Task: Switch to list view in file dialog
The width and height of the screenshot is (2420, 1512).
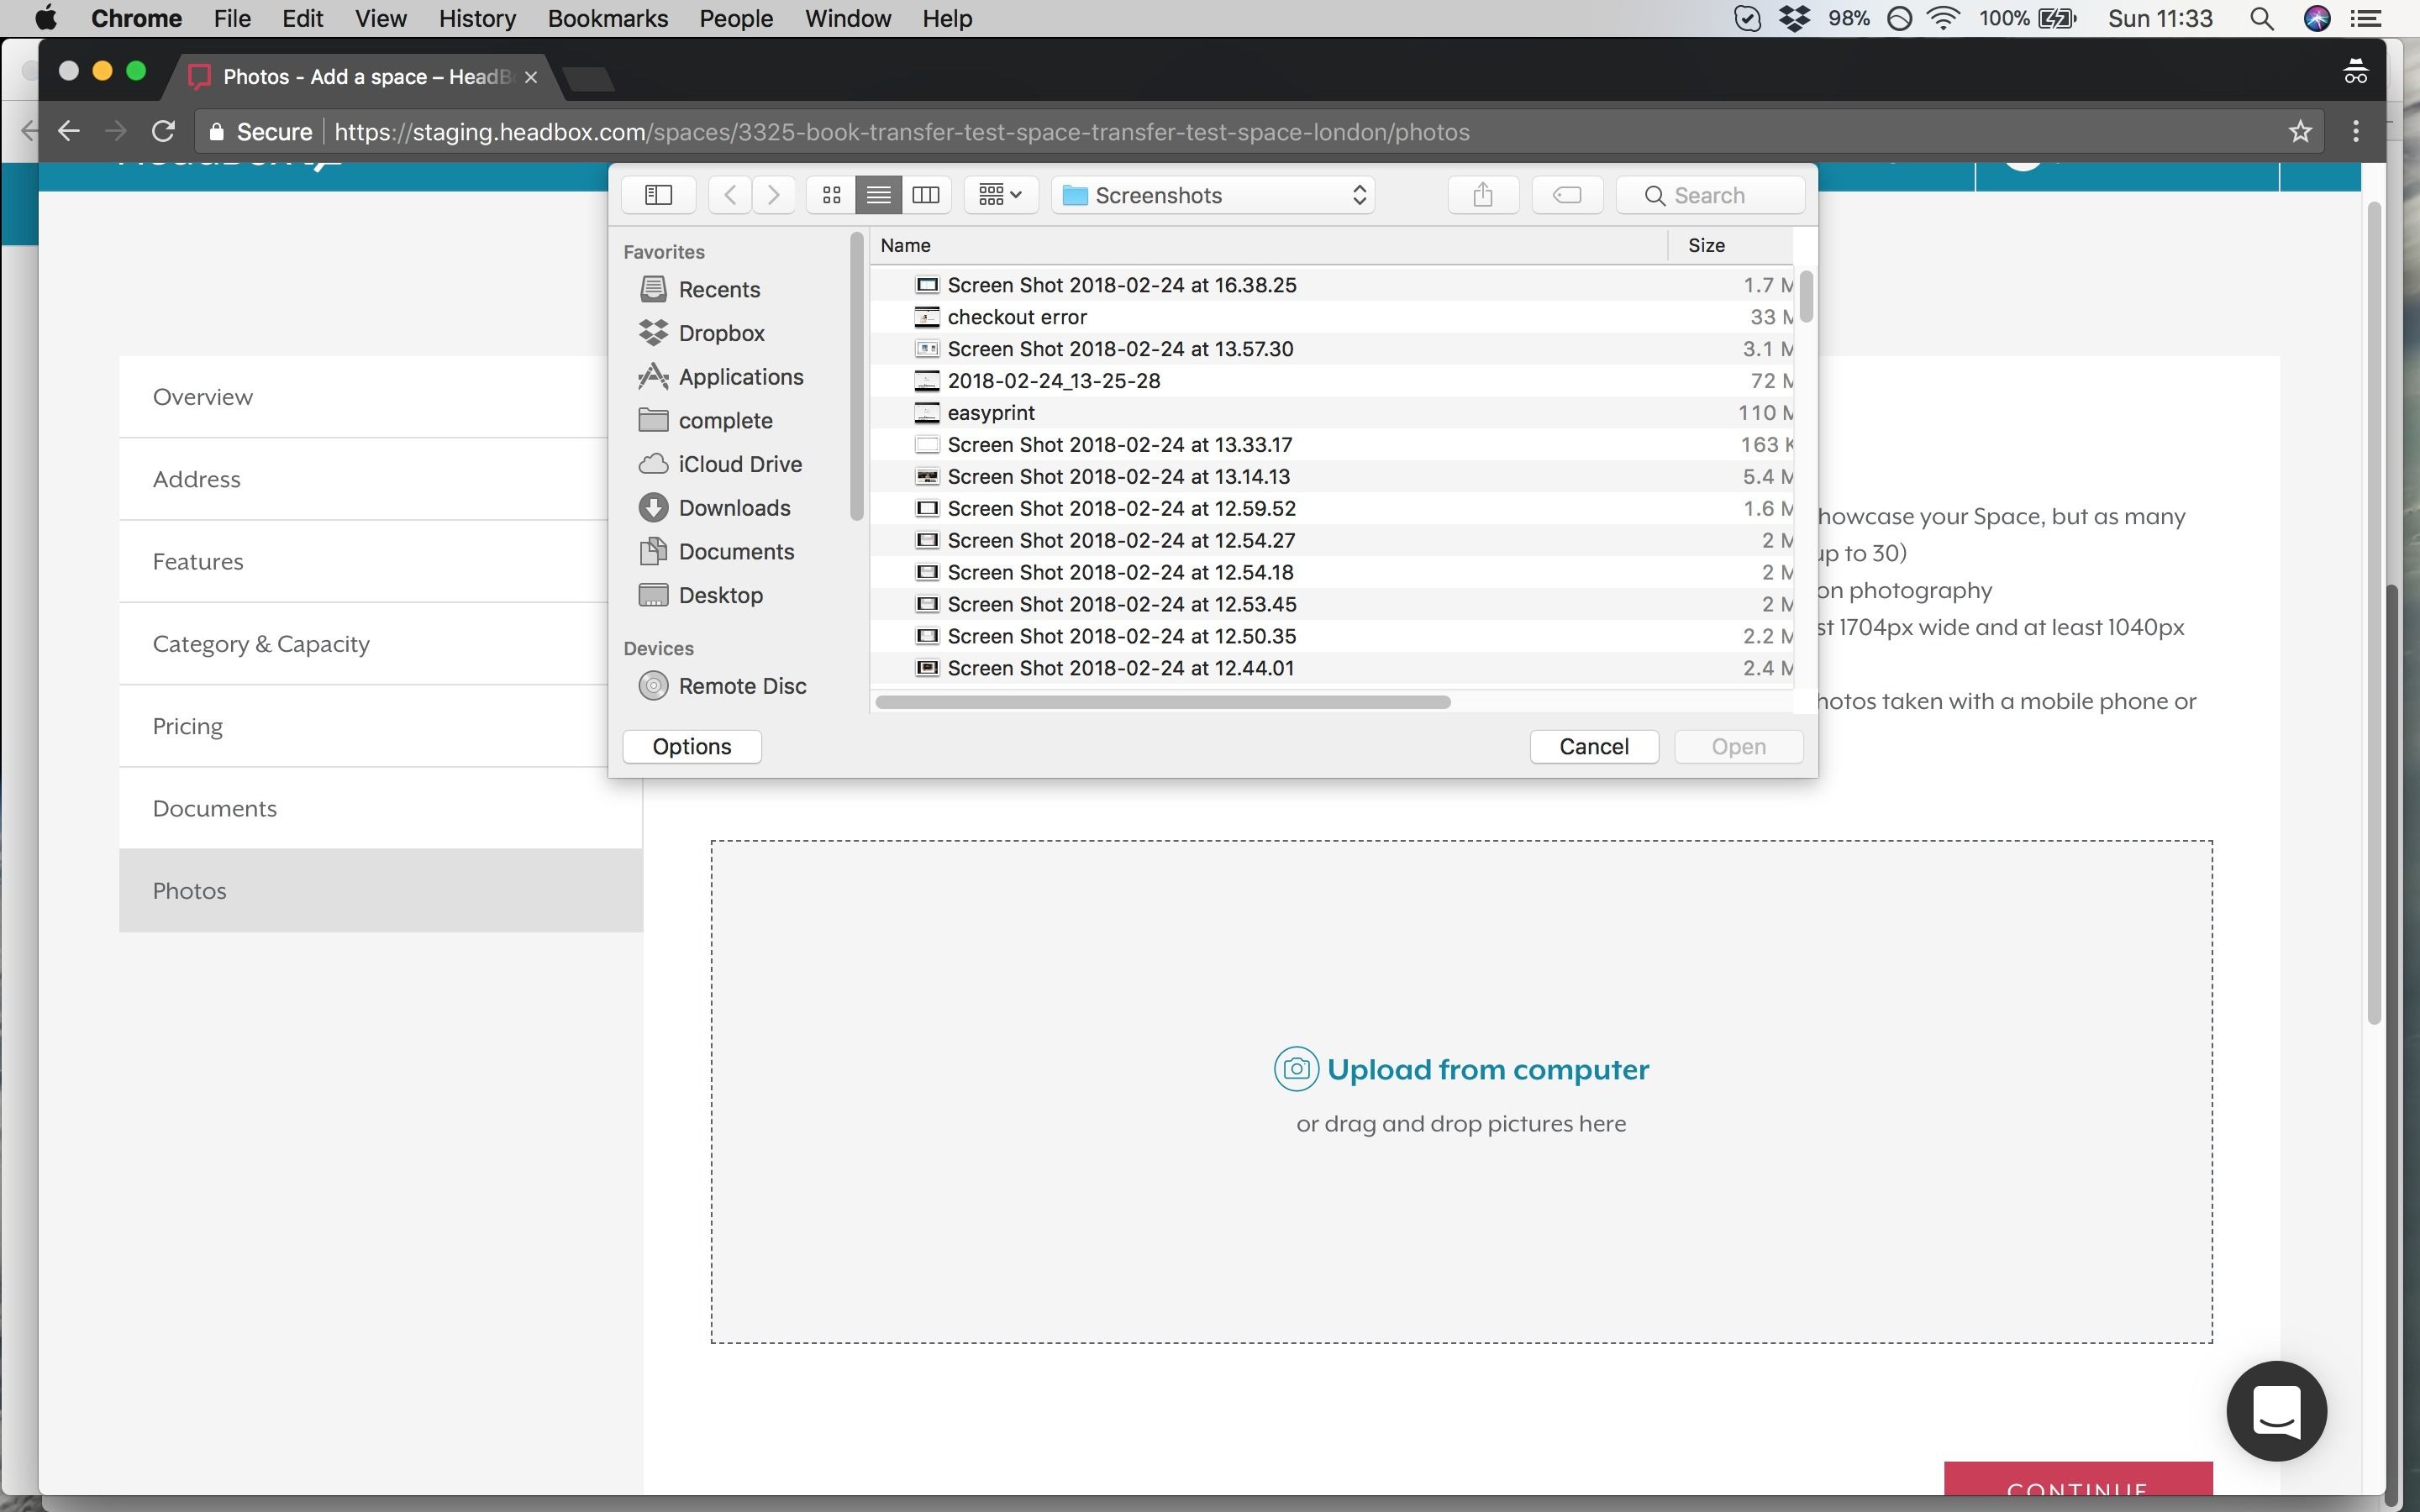Action: (x=878, y=195)
